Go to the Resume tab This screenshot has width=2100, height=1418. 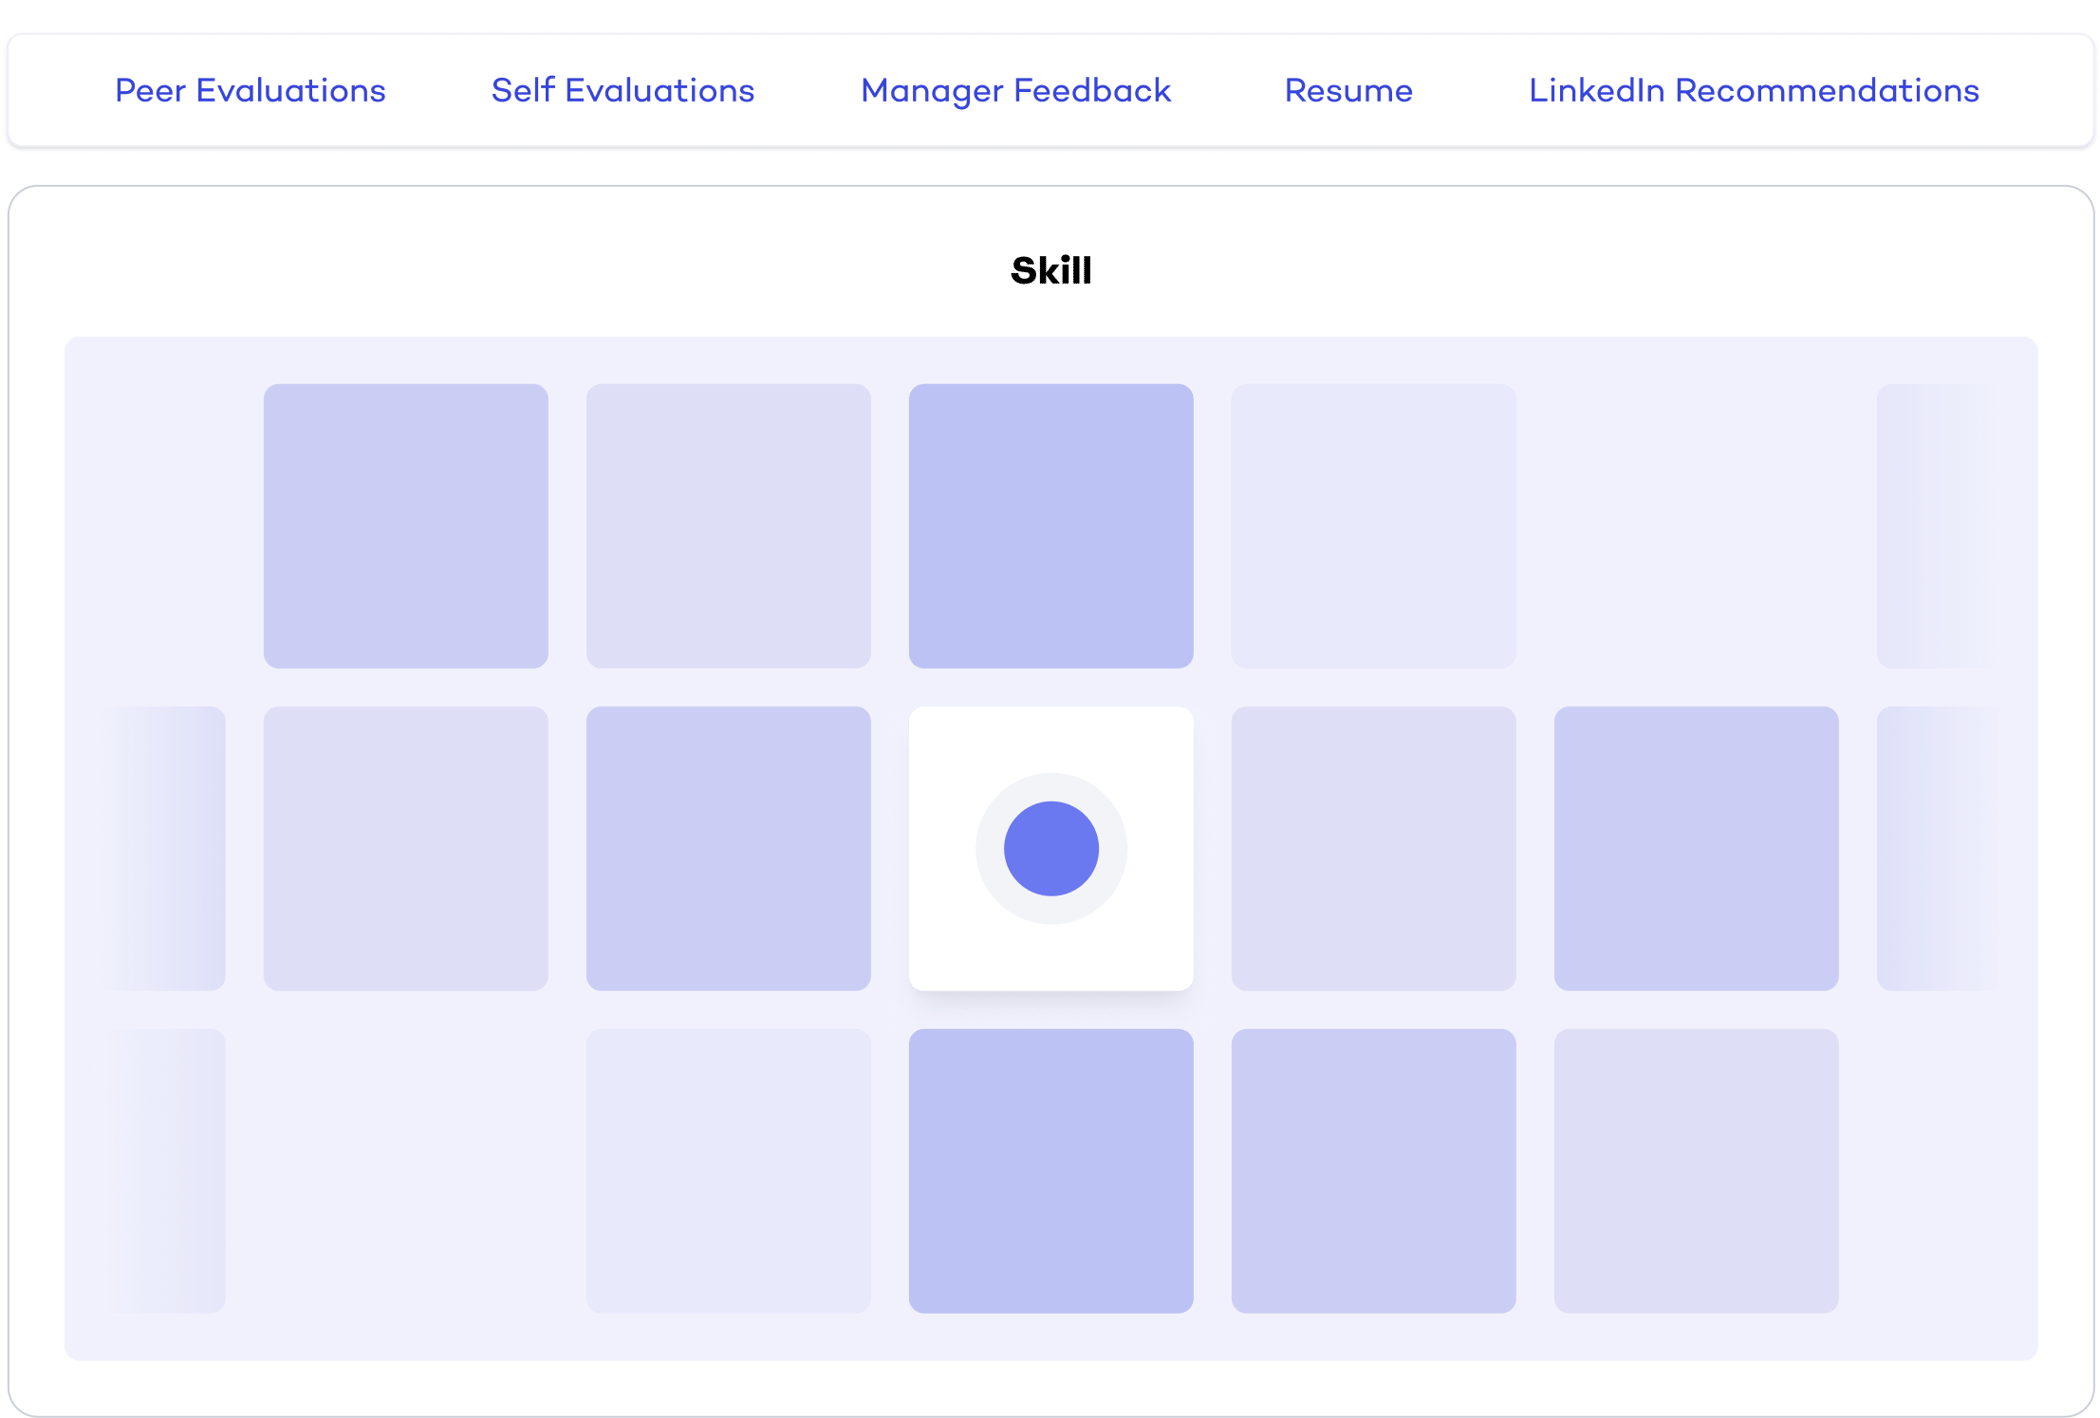pos(1348,91)
